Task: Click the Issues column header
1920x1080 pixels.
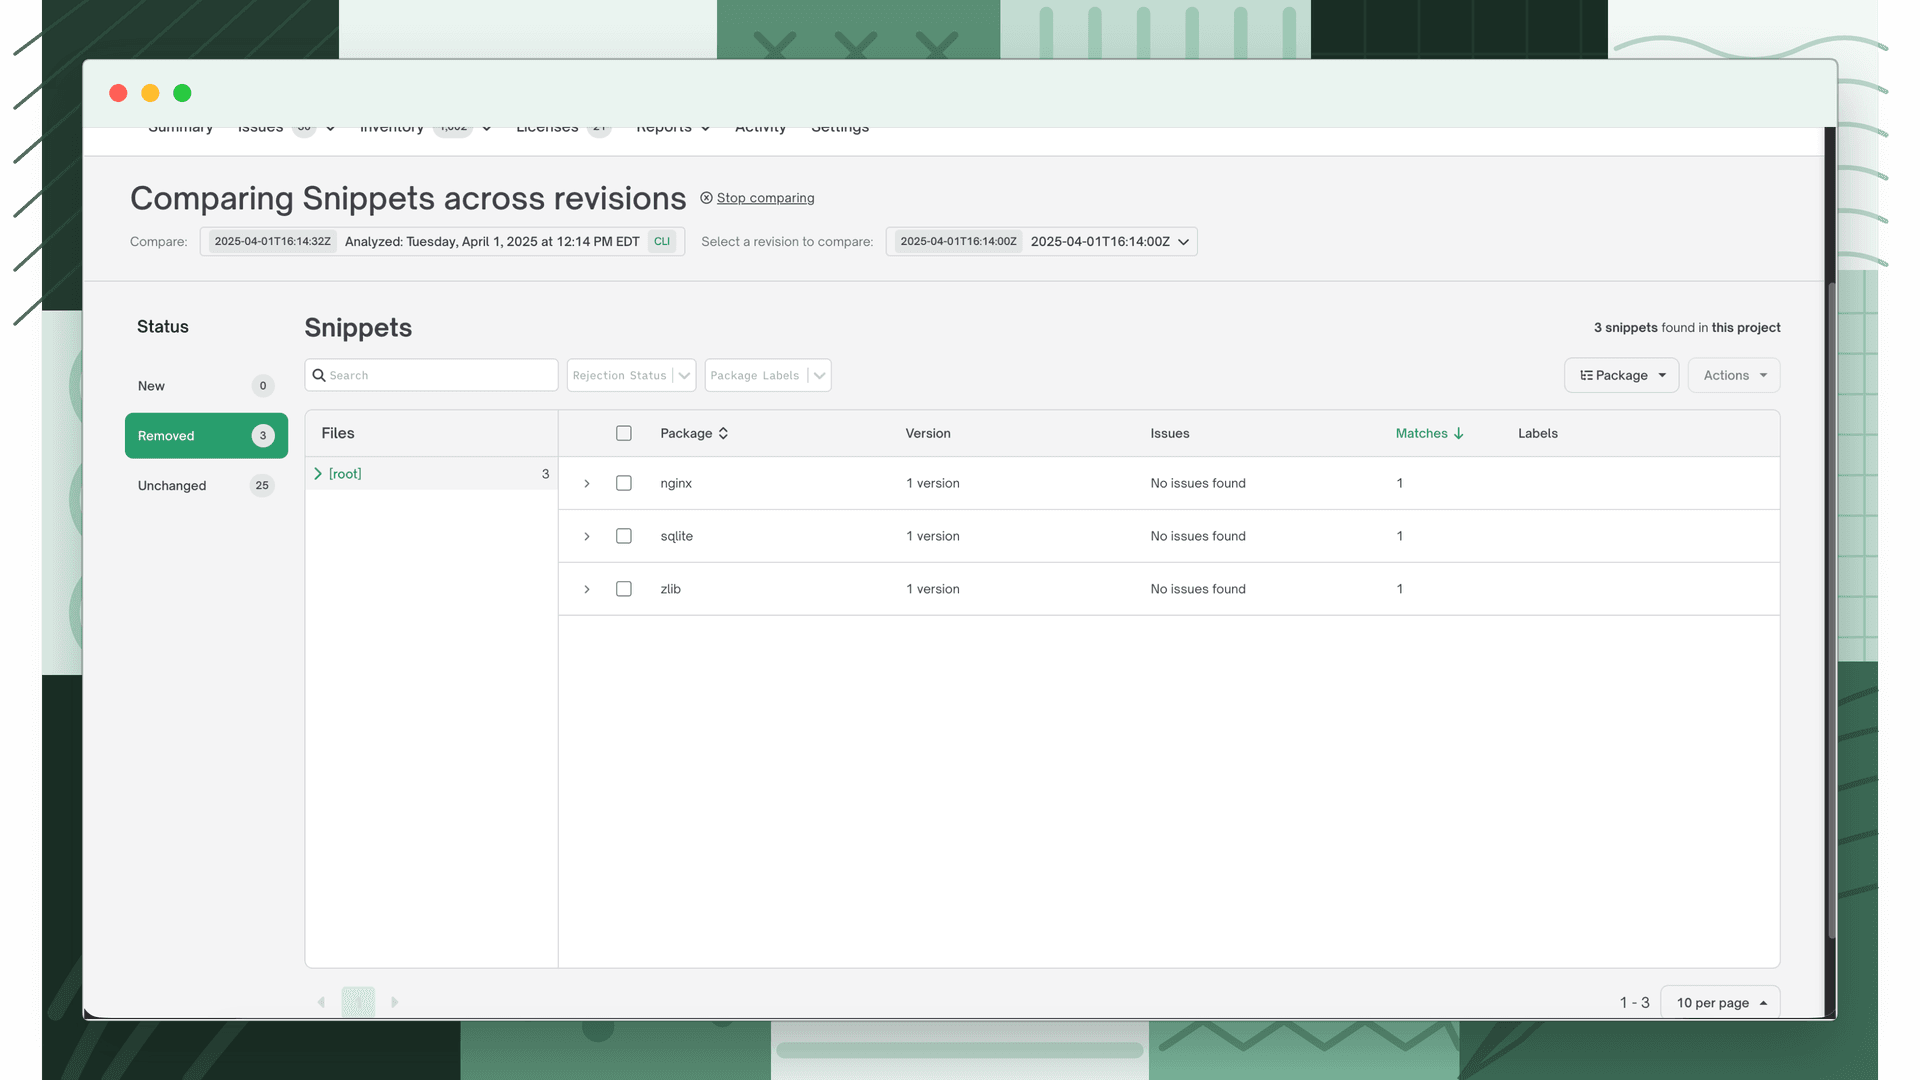Action: pos(1169,433)
